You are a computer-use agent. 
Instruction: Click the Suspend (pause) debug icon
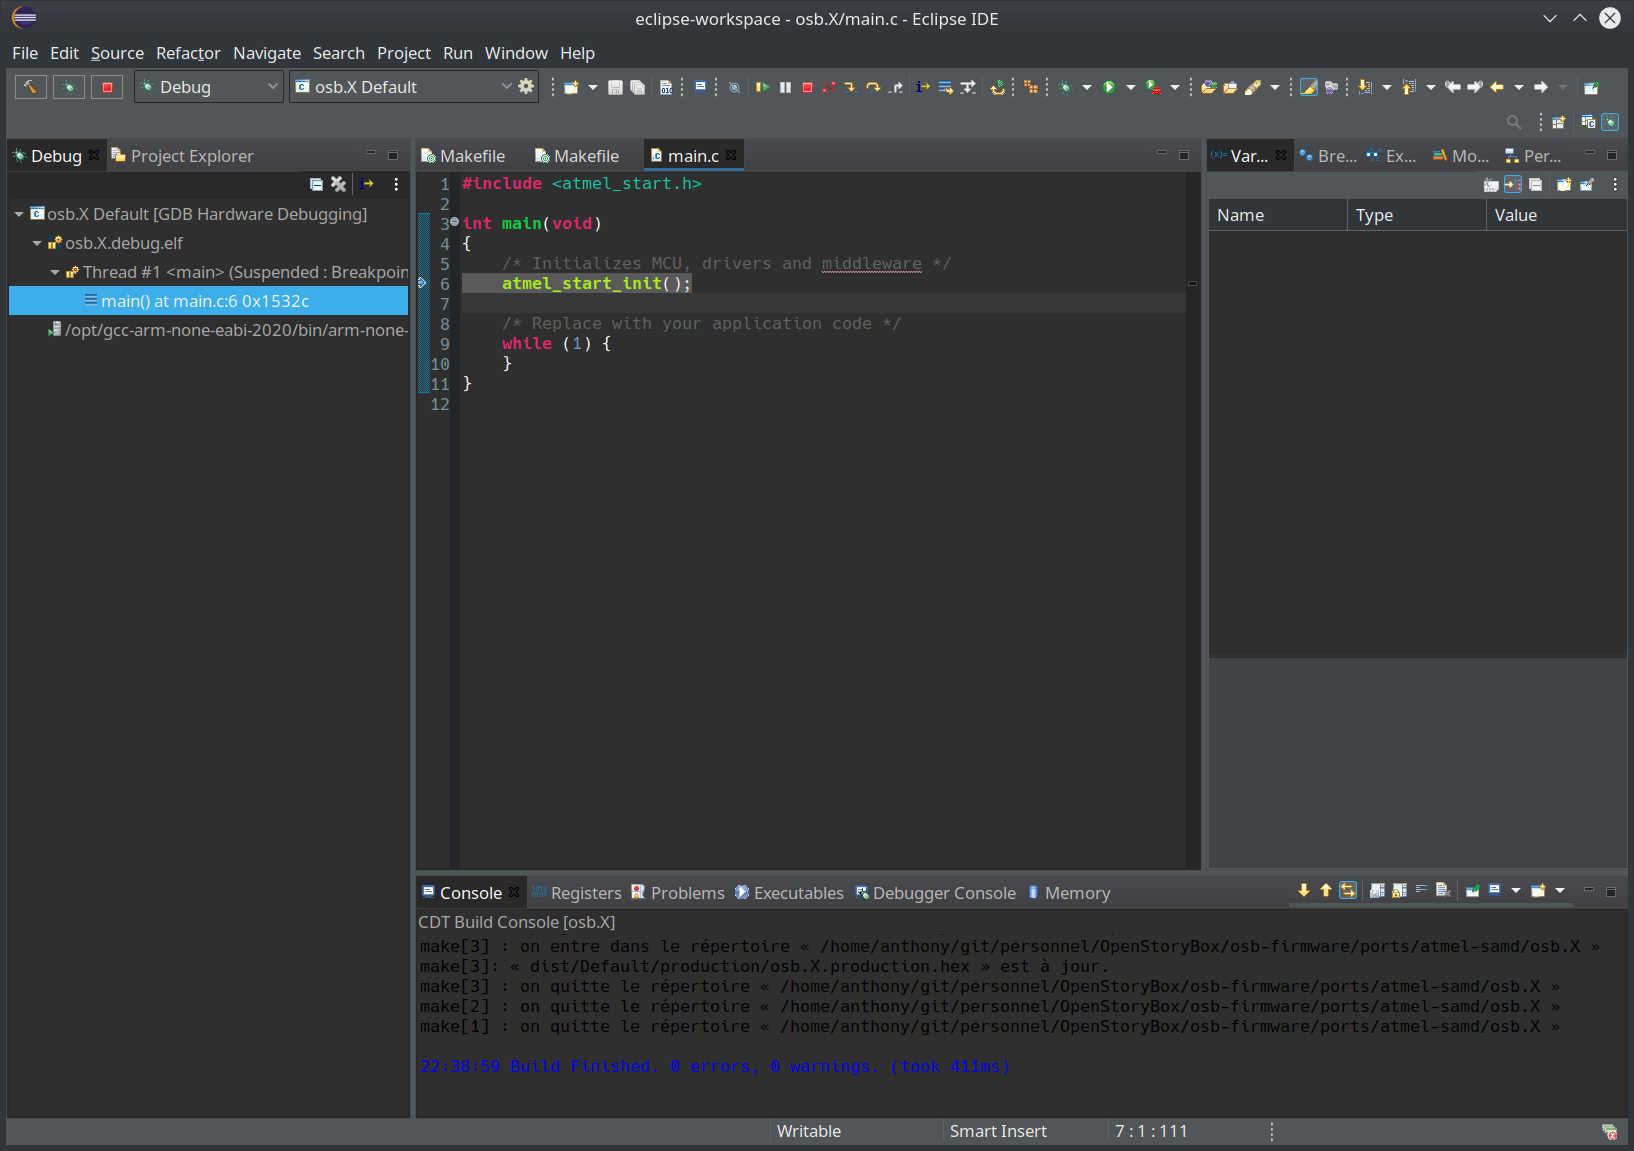pos(785,87)
